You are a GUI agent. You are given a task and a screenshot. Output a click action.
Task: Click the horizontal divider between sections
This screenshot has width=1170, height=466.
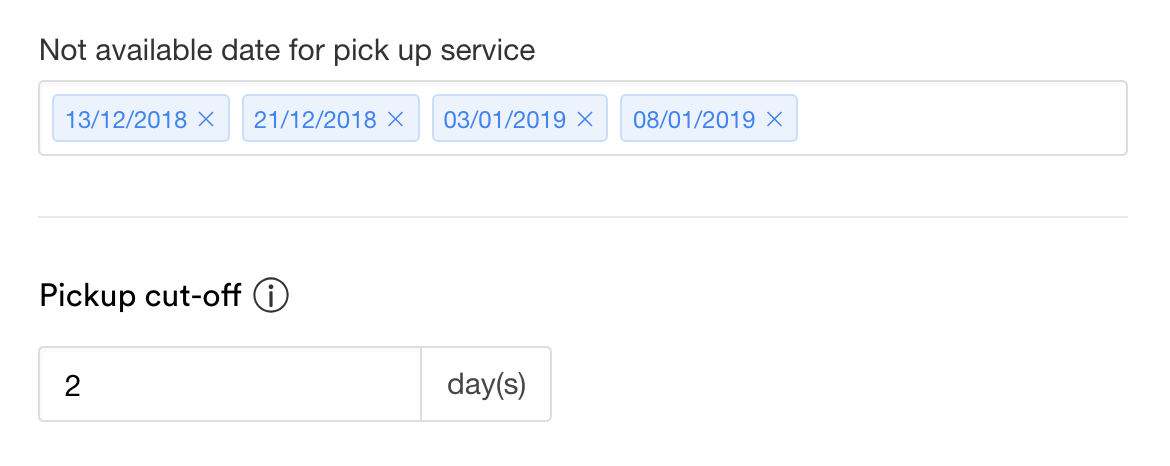point(583,217)
